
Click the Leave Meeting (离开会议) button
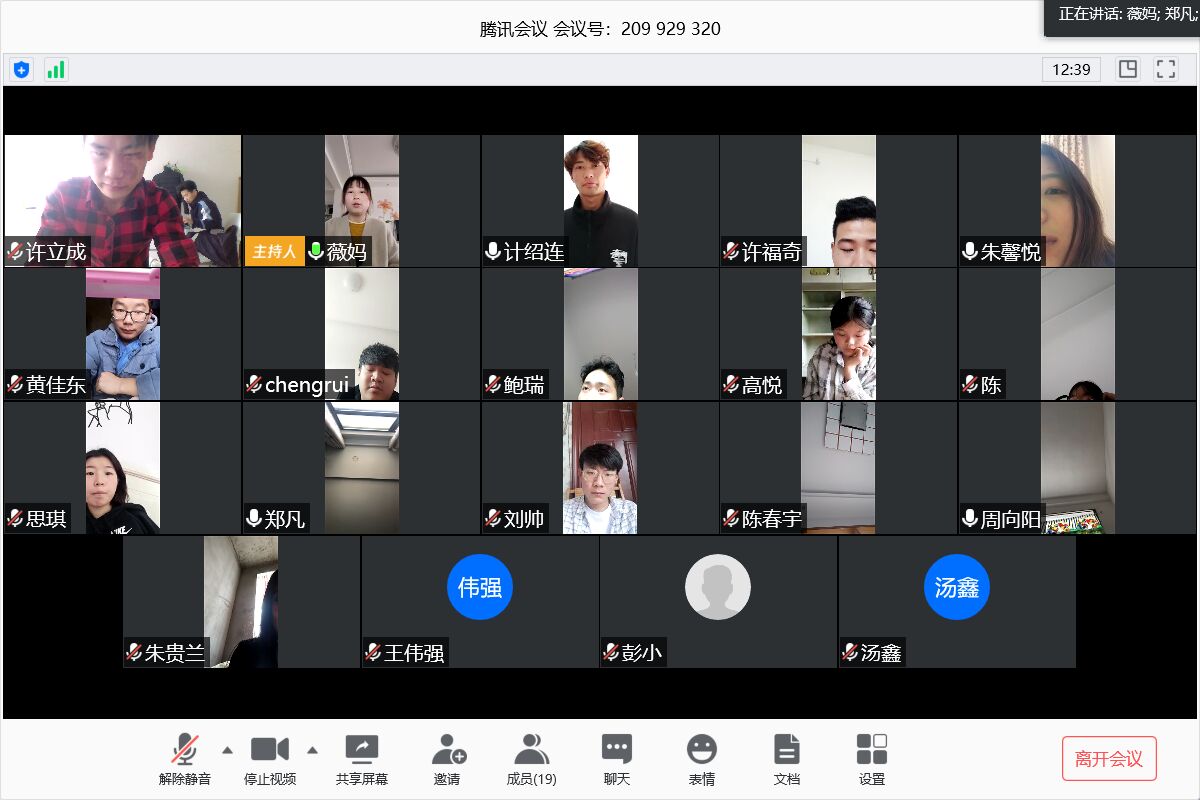coord(1108,759)
